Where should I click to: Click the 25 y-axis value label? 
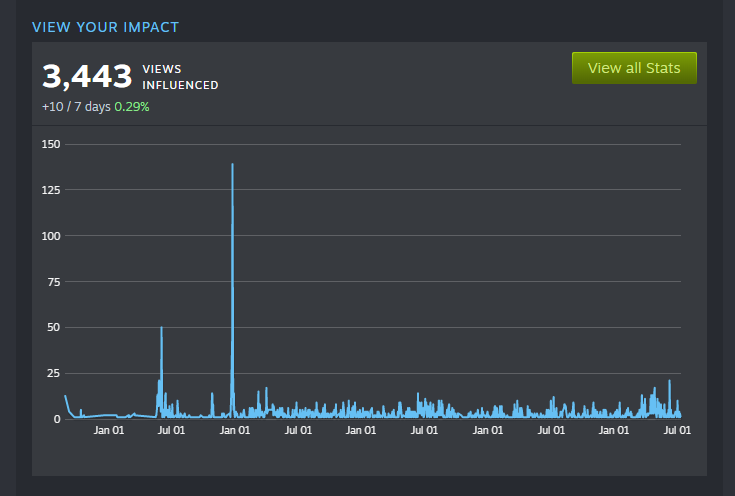tap(53, 373)
